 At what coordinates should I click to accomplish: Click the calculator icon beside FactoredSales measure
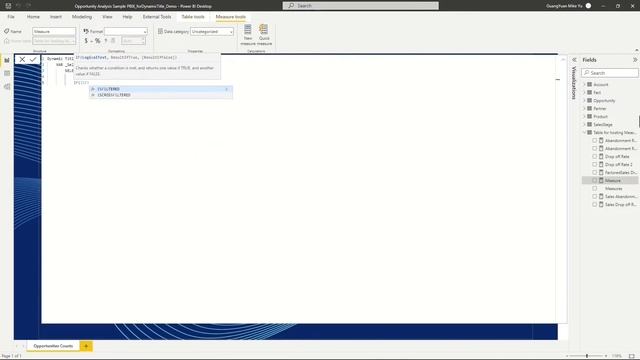coord(601,172)
